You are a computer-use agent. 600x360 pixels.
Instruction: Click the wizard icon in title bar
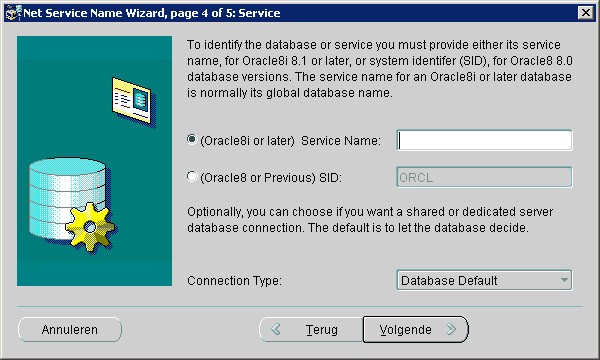pos(13,13)
